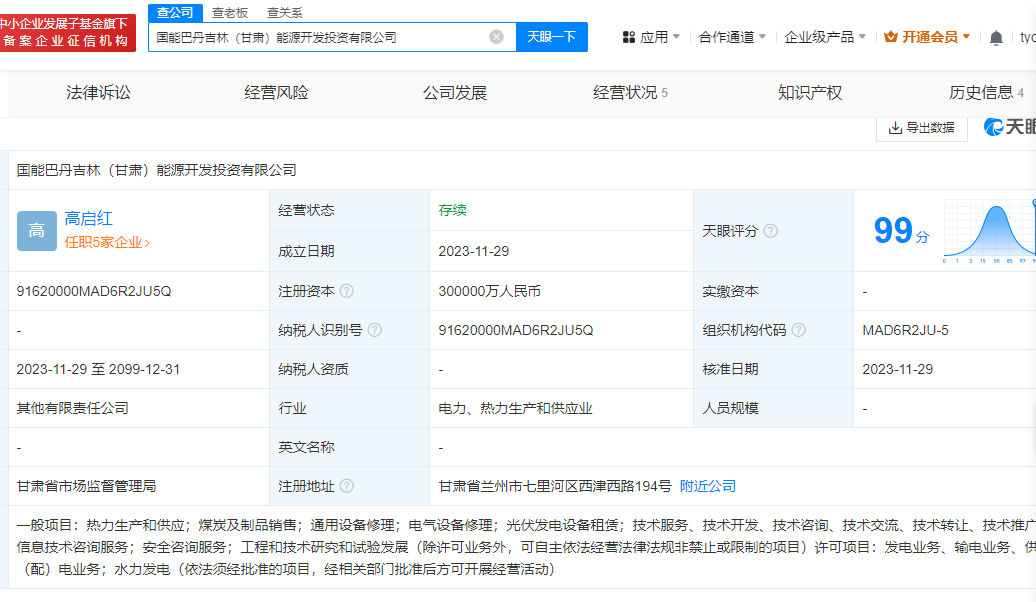Open the 知识产权 section tab
This screenshot has width=1036, height=602.
810,93
